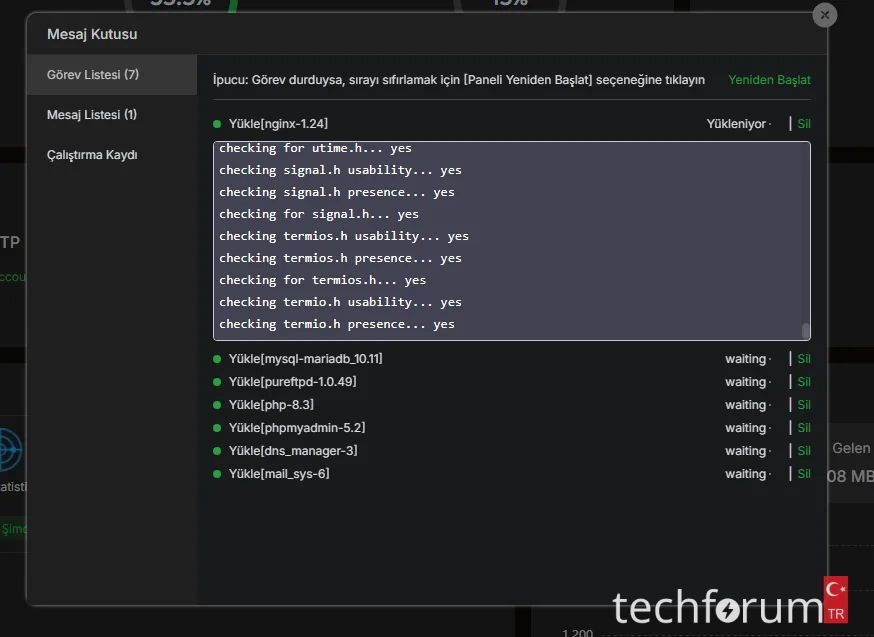The width and height of the screenshot is (874, 637).
Task: Click the nginx-1.24 green status dot
Action: point(217,124)
